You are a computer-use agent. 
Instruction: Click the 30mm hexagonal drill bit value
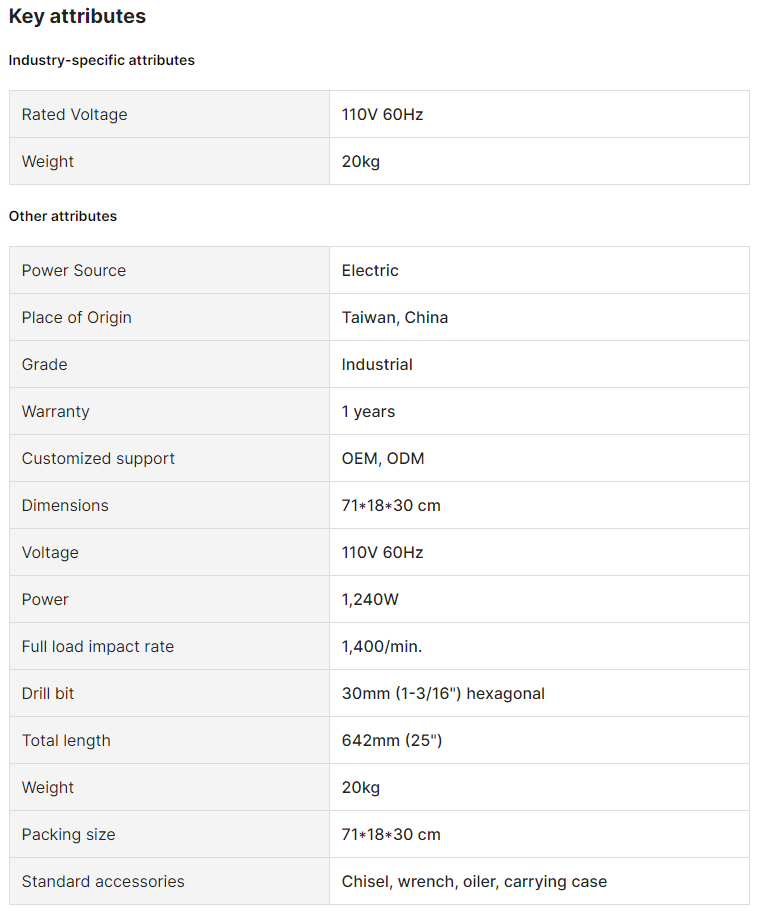(443, 693)
